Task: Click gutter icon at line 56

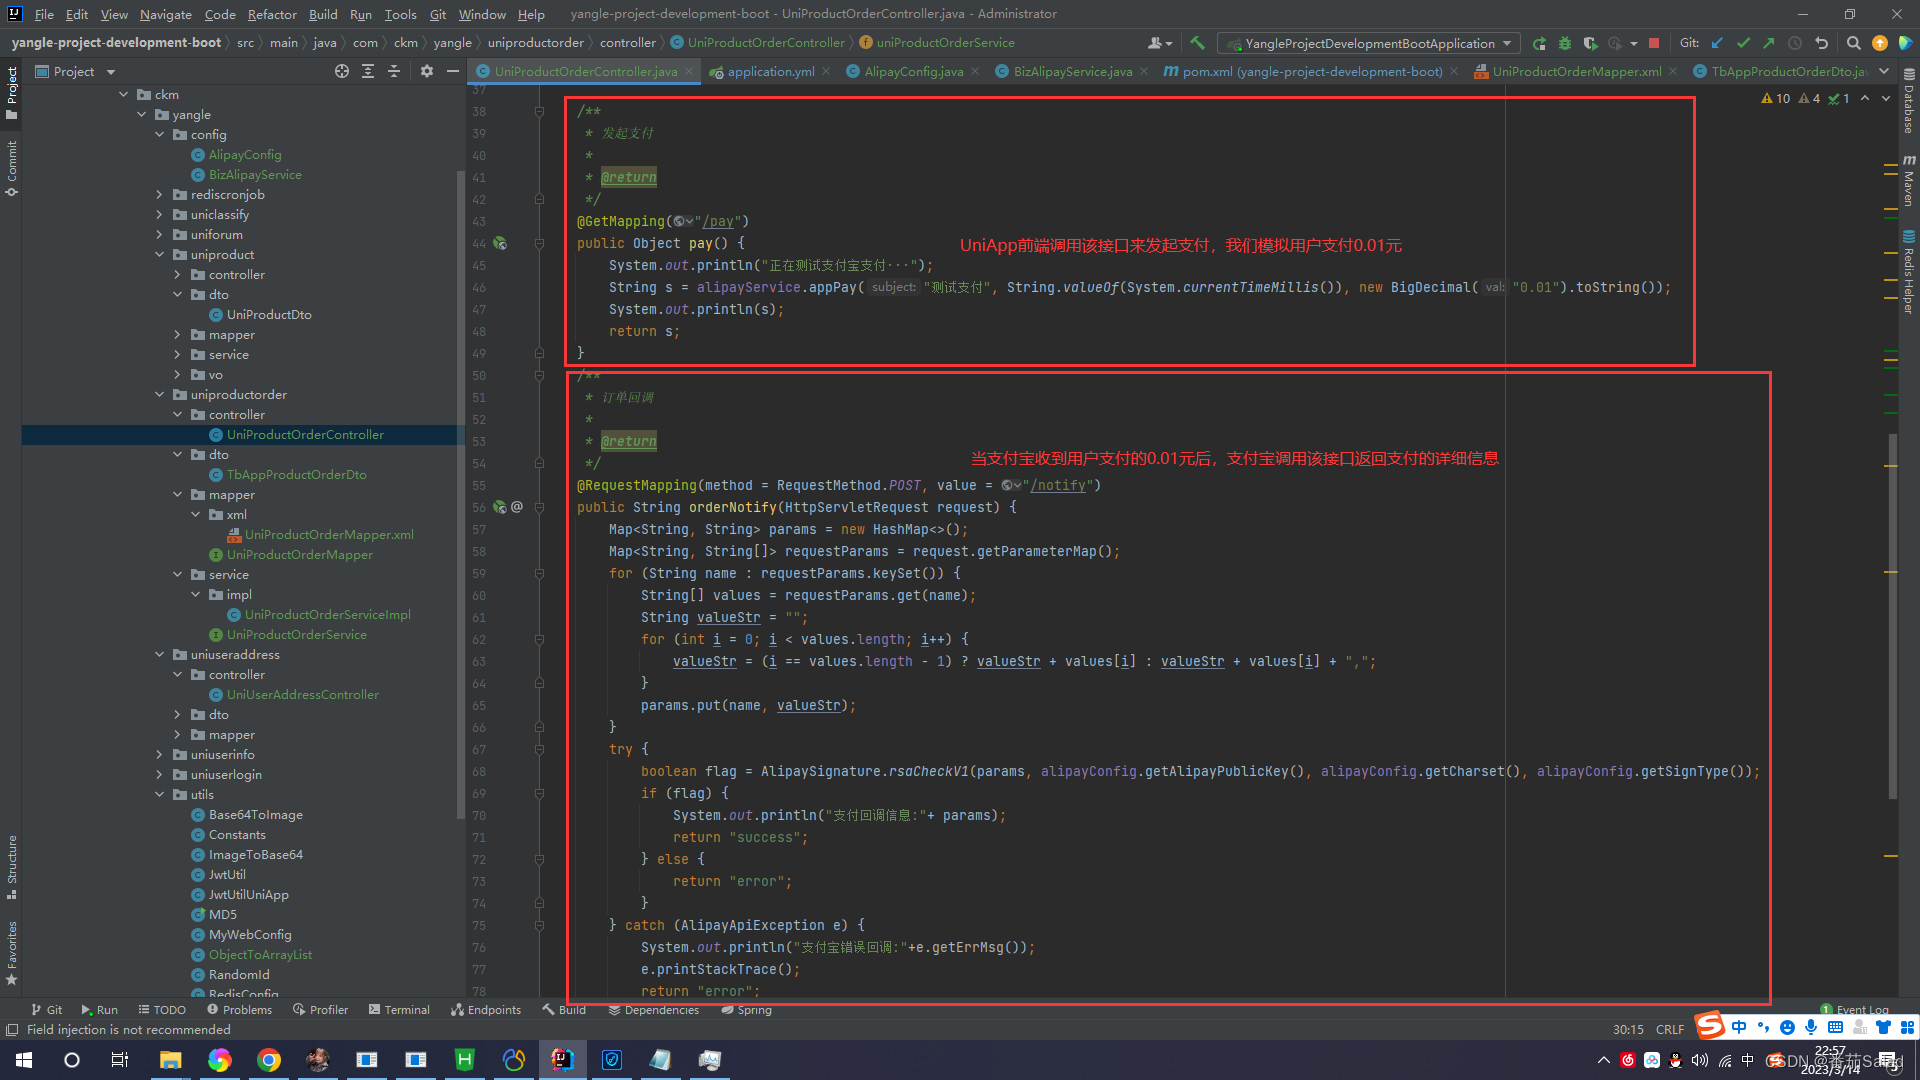Action: pos(500,507)
